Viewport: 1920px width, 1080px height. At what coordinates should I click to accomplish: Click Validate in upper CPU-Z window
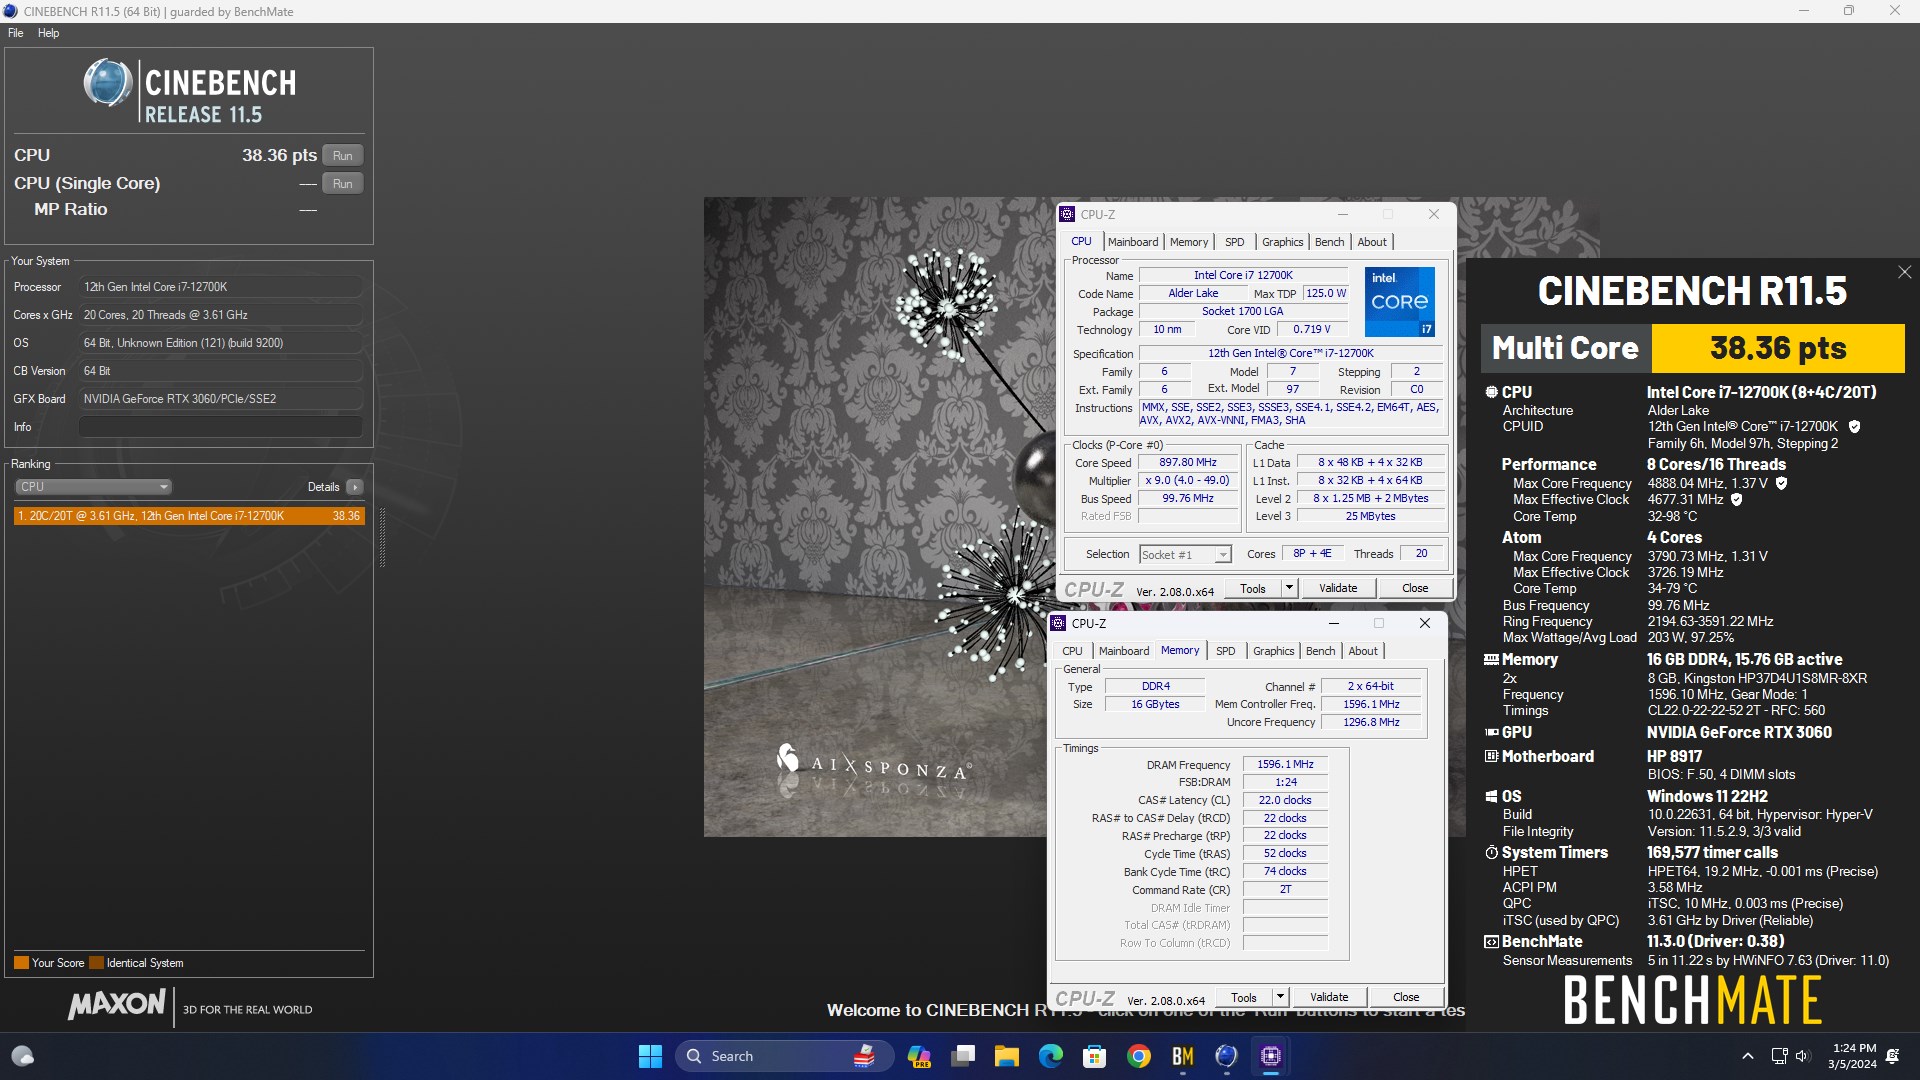pos(1338,588)
